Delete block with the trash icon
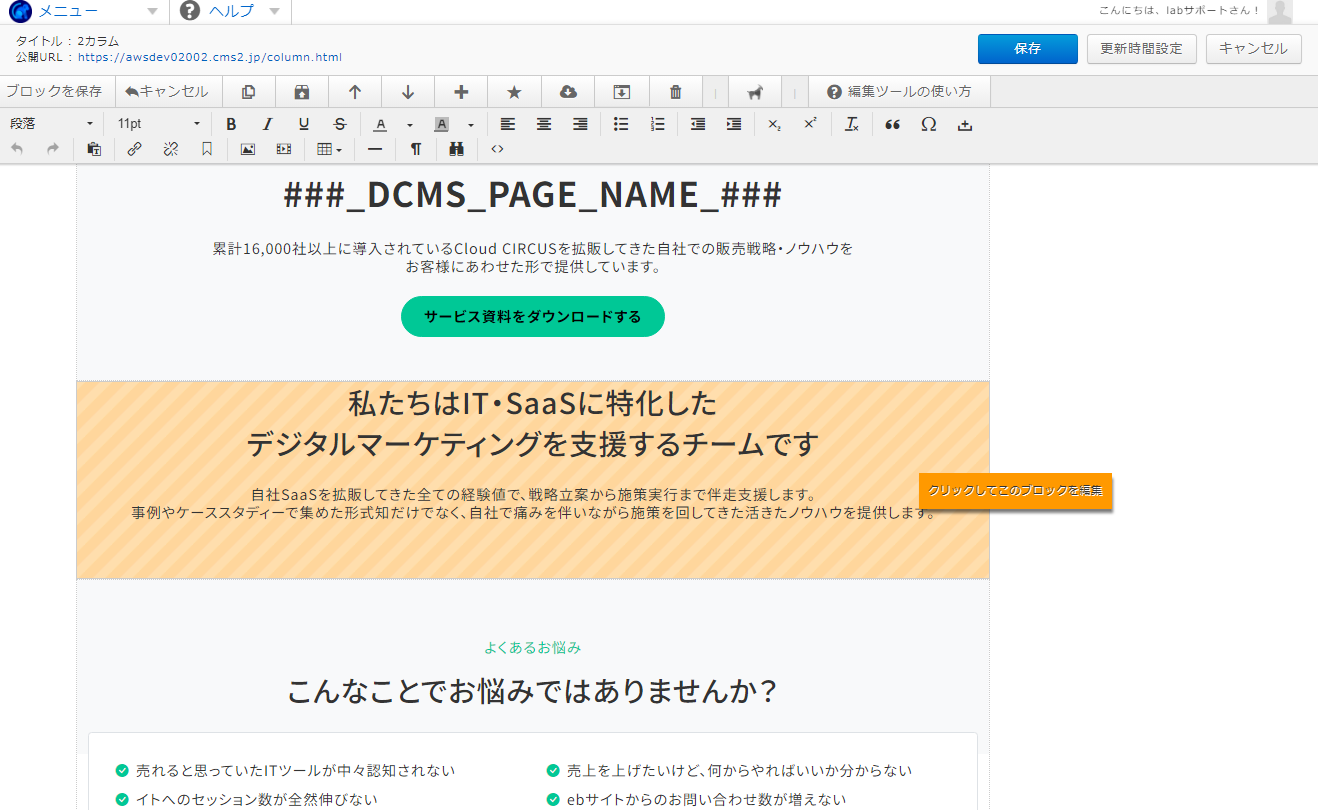The height and width of the screenshot is (810, 1318). (675, 92)
